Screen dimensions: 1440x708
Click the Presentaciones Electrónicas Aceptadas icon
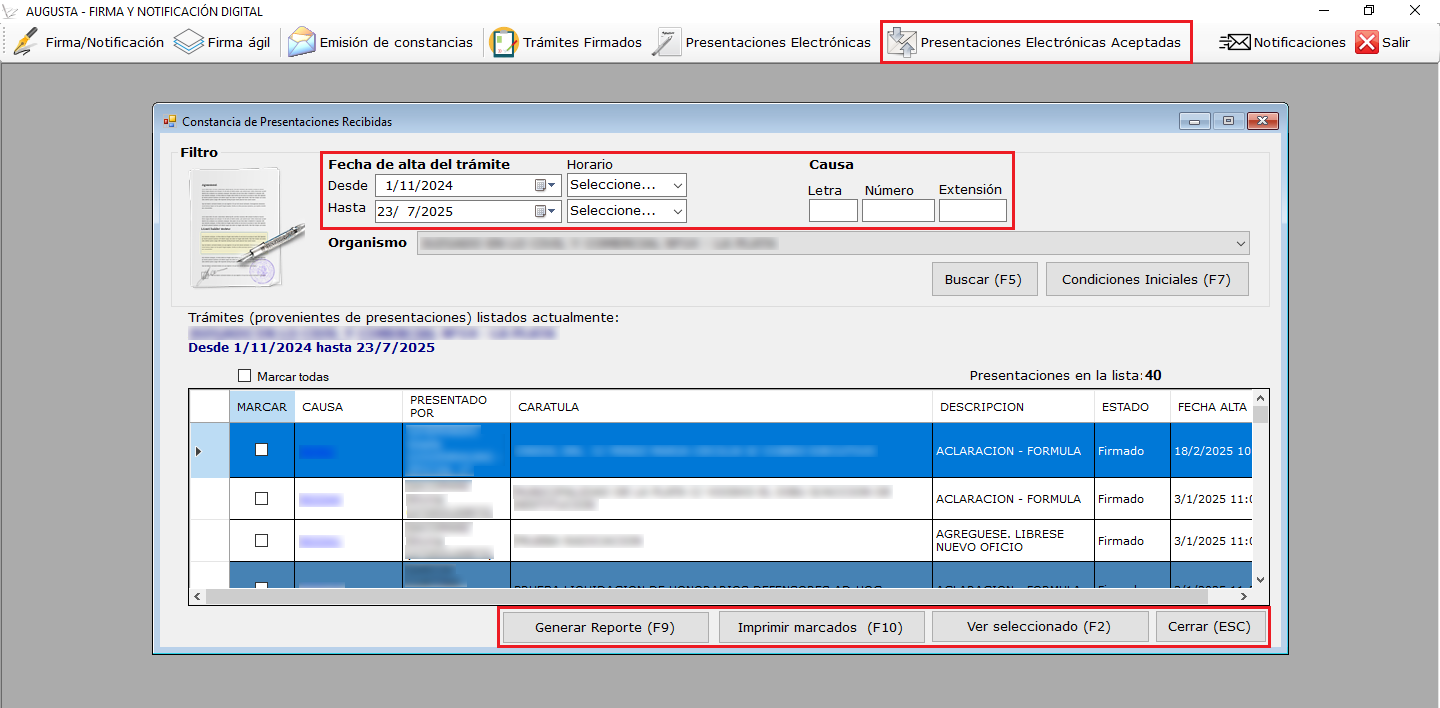tap(901, 43)
